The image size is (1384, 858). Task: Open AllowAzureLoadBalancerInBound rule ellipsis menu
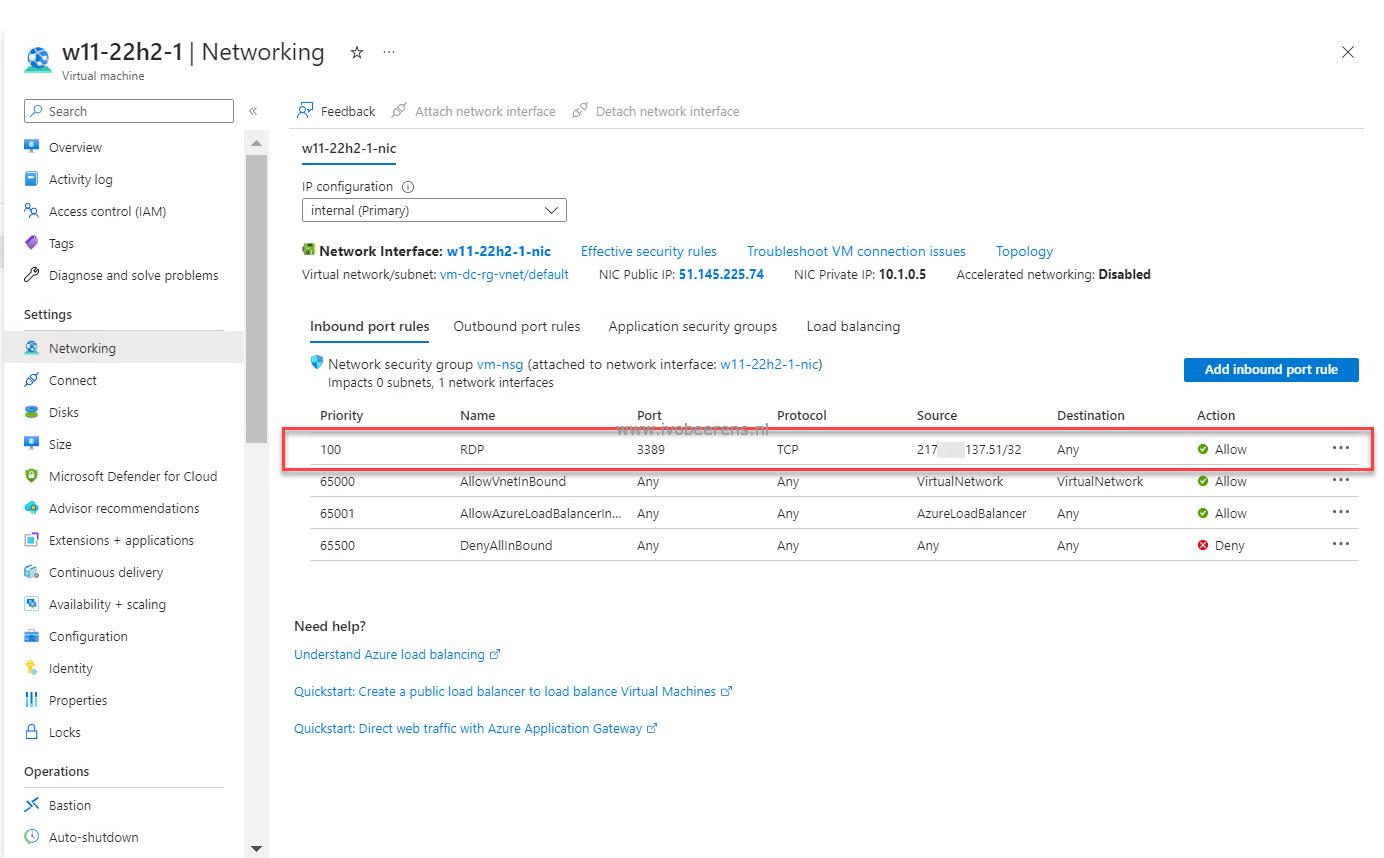coord(1341,512)
